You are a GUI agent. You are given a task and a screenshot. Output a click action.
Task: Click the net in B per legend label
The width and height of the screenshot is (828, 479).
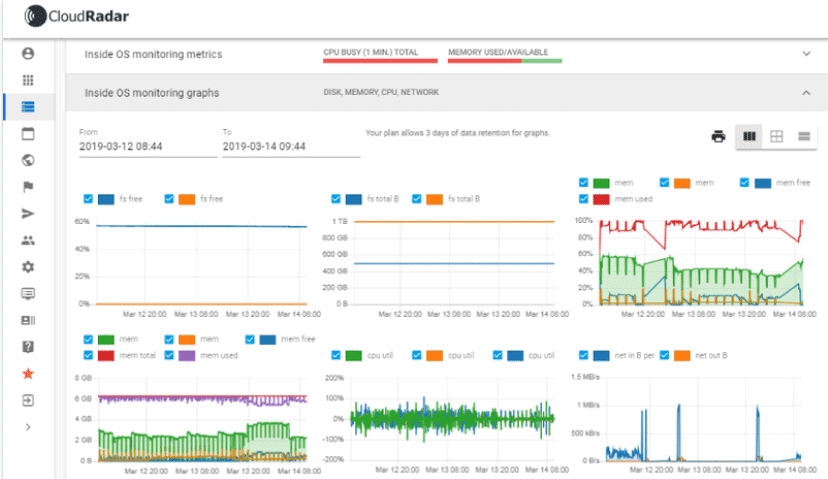[634, 355]
